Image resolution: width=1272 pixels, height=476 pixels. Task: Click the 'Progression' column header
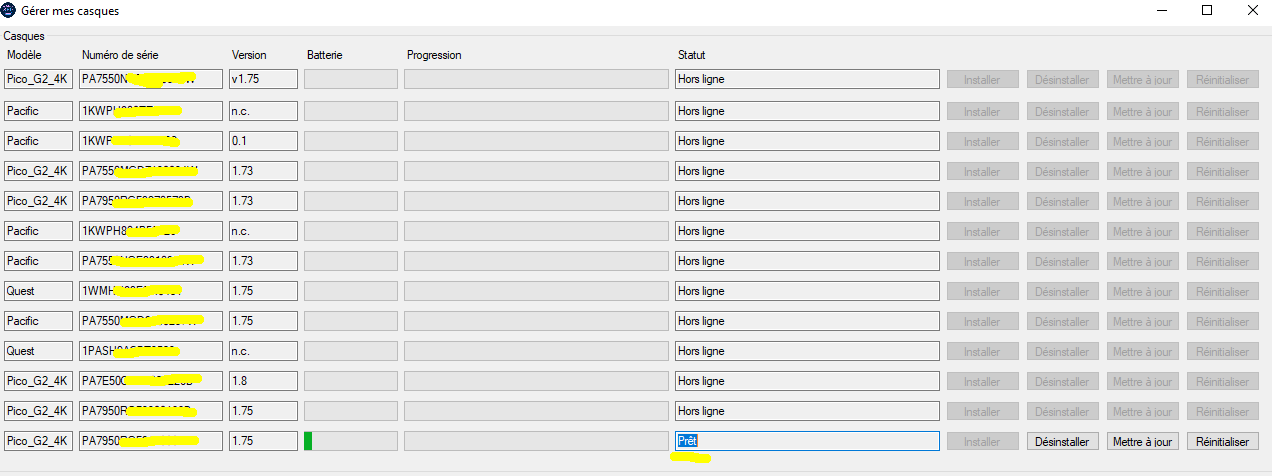(434, 55)
